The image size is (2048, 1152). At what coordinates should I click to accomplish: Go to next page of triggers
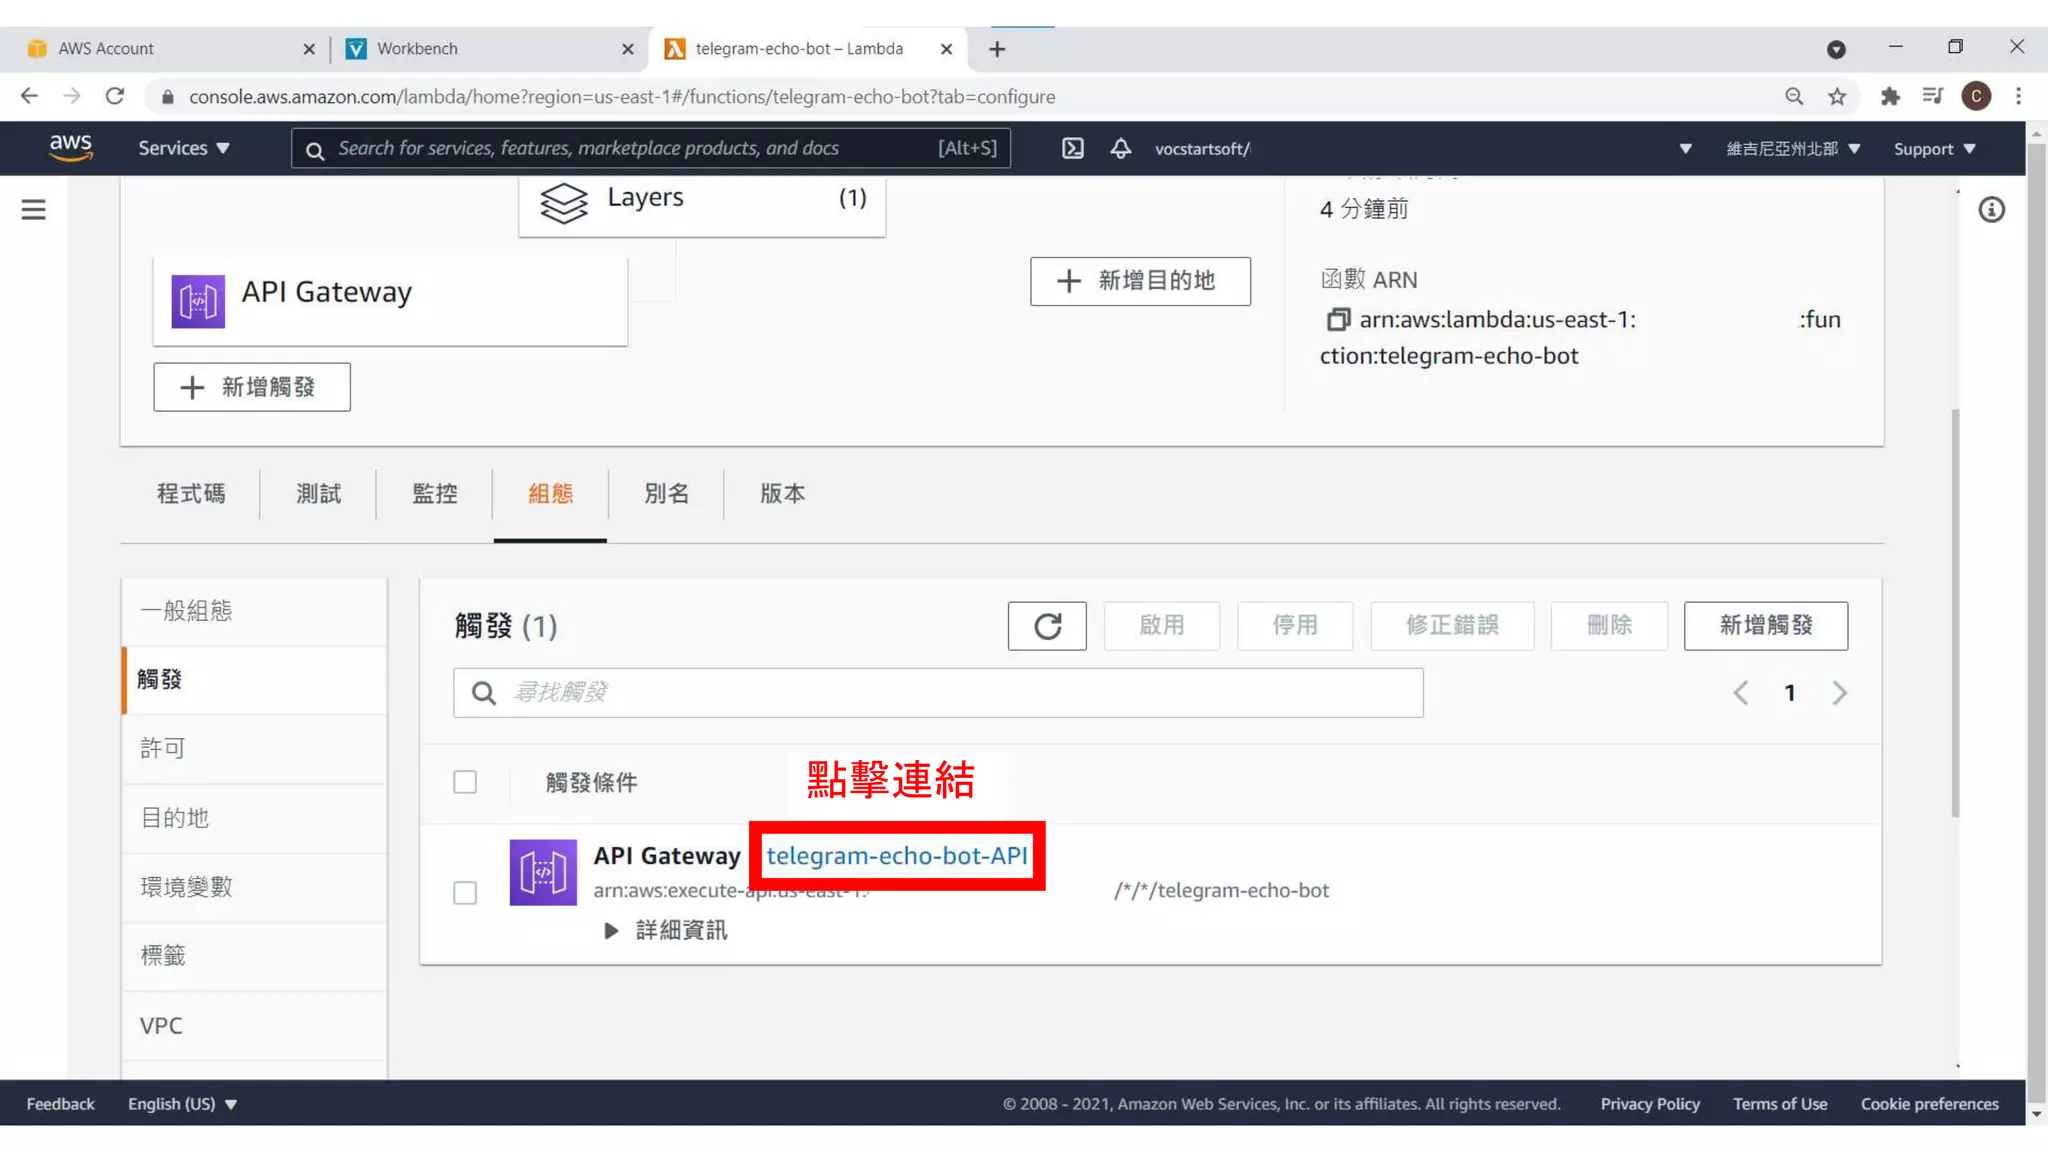(1839, 692)
